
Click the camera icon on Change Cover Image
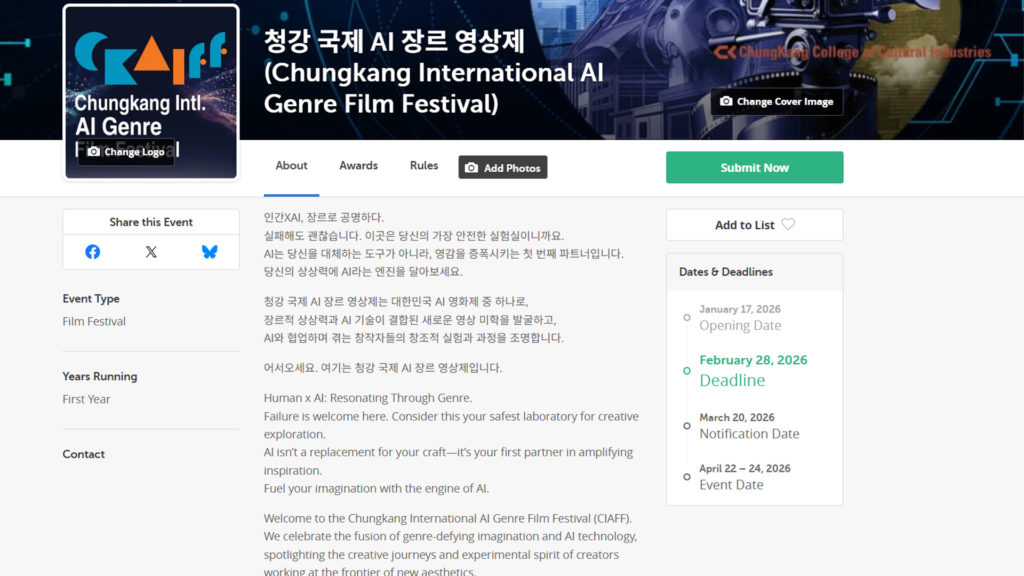(727, 102)
